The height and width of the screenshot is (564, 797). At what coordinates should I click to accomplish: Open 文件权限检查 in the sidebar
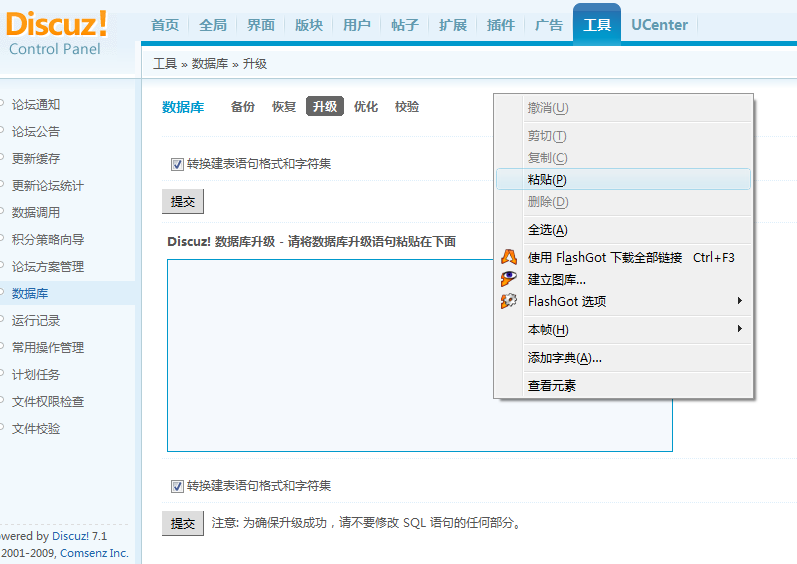(x=48, y=401)
